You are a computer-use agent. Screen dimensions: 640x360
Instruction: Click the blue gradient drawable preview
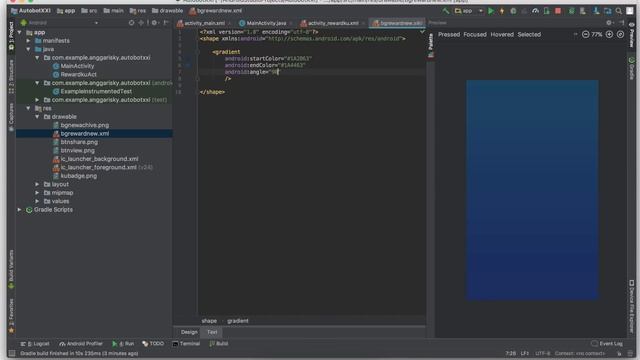[532, 190]
